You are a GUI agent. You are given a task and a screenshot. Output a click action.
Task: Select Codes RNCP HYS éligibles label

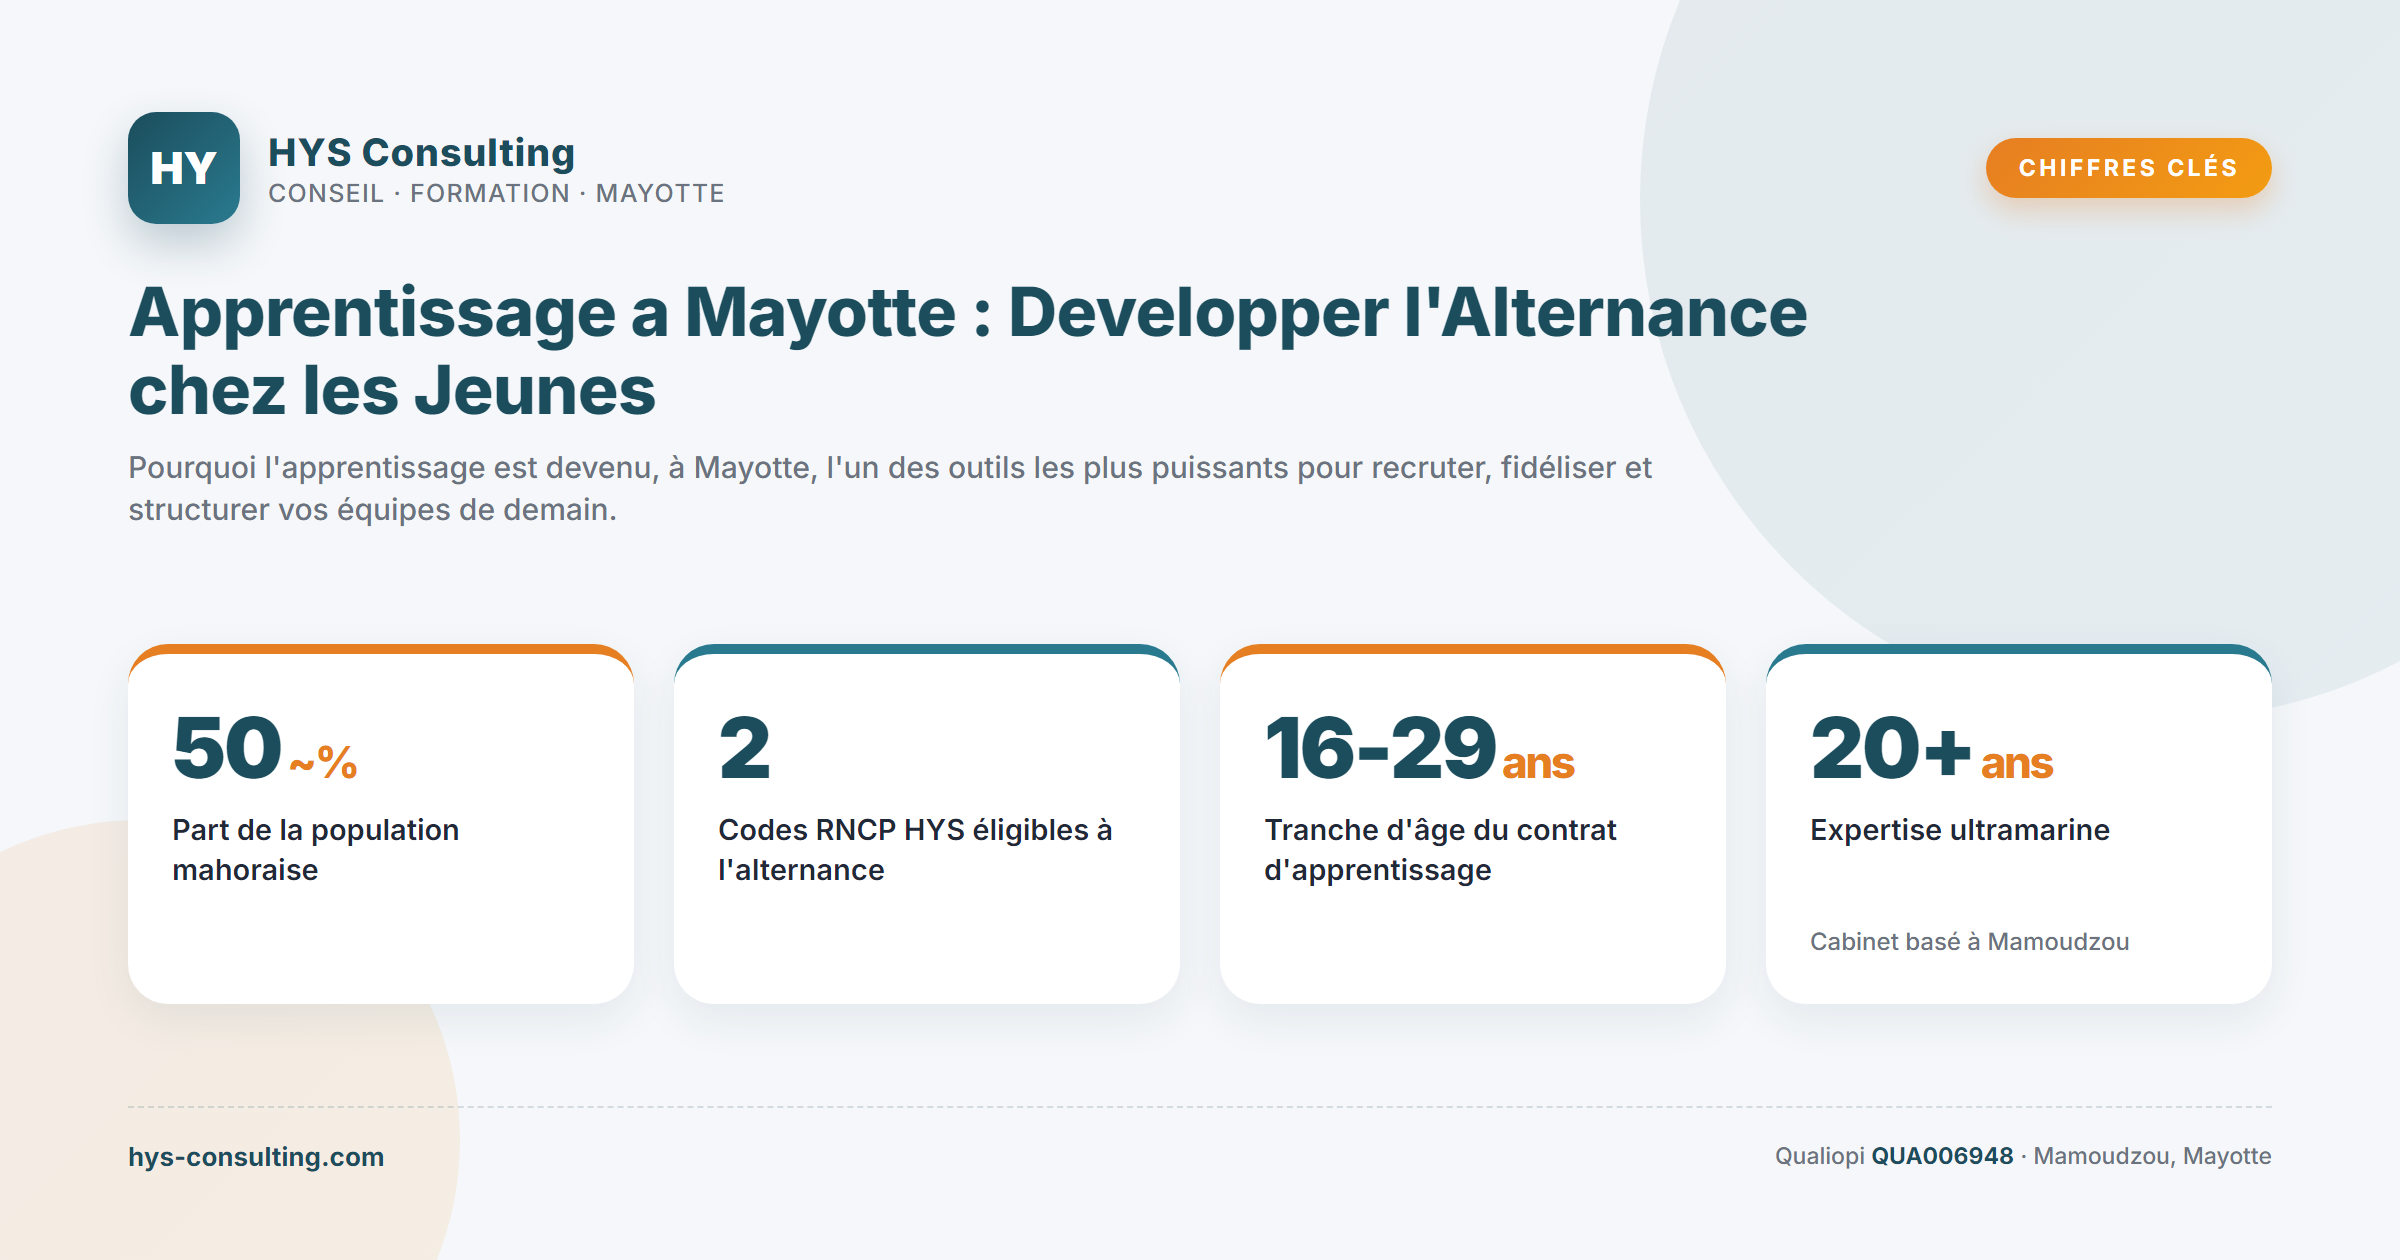(x=915, y=850)
